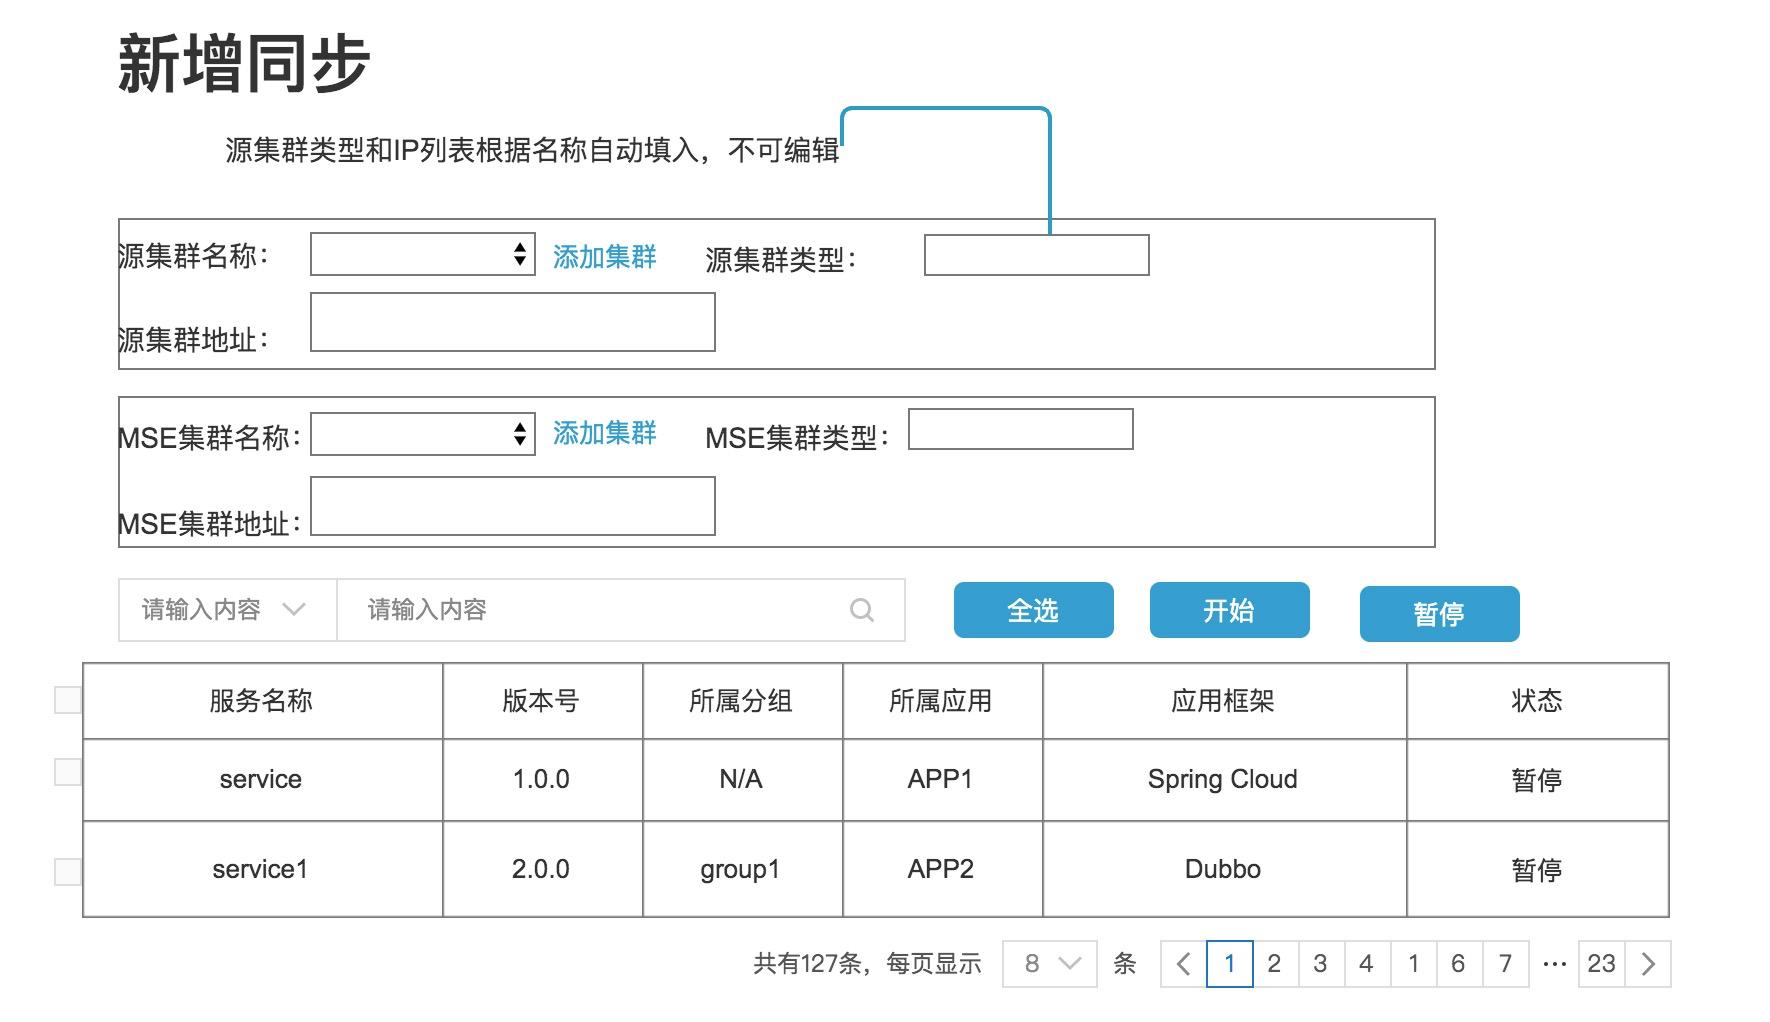The image size is (1770, 1022).
Task: Go to page 6
Action: pyautogui.click(x=1458, y=964)
